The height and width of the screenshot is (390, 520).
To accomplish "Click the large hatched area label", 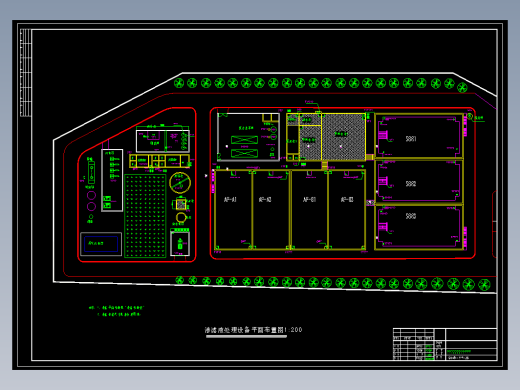I will click(x=341, y=134).
